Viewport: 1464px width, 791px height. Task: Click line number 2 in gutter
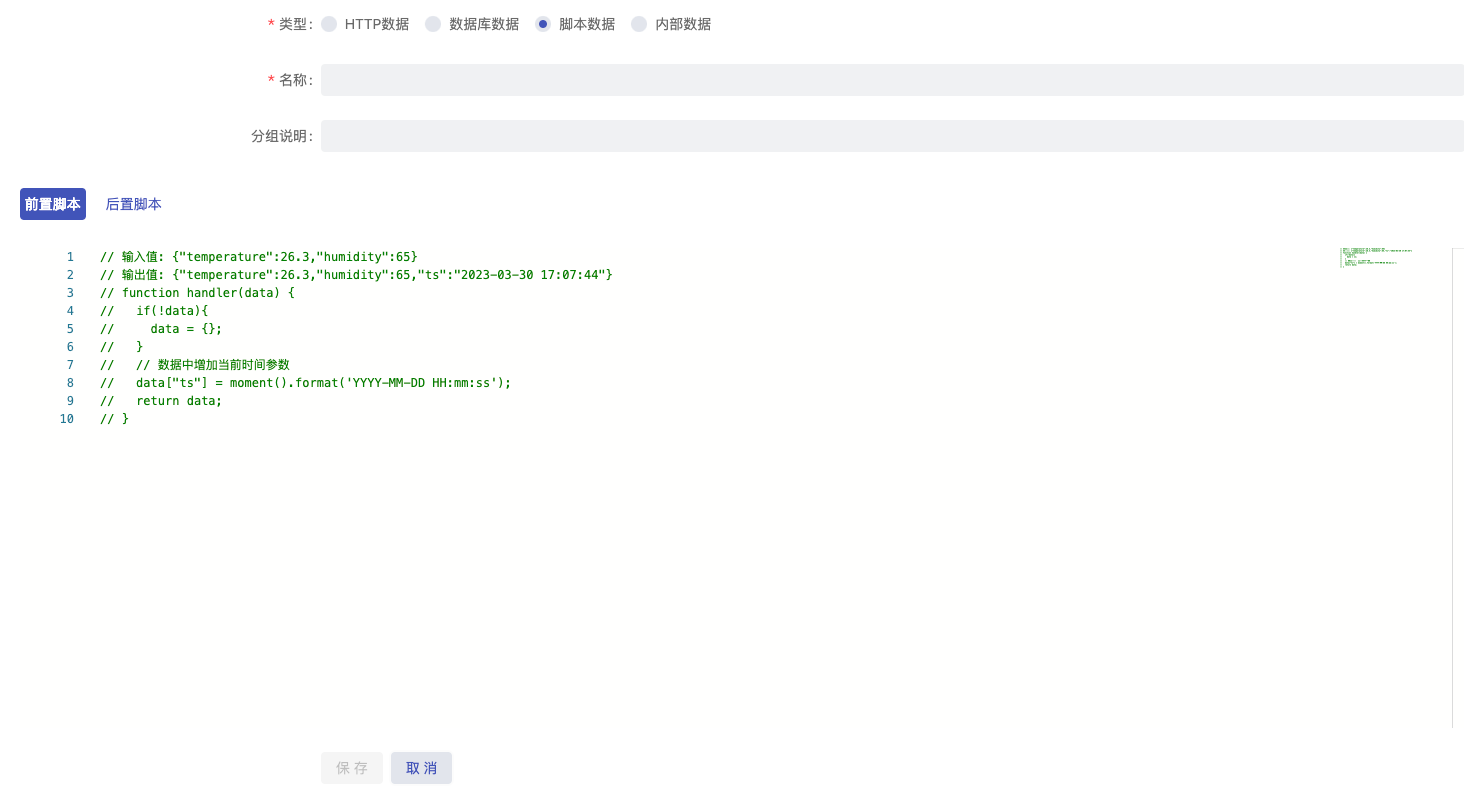[70, 275]
